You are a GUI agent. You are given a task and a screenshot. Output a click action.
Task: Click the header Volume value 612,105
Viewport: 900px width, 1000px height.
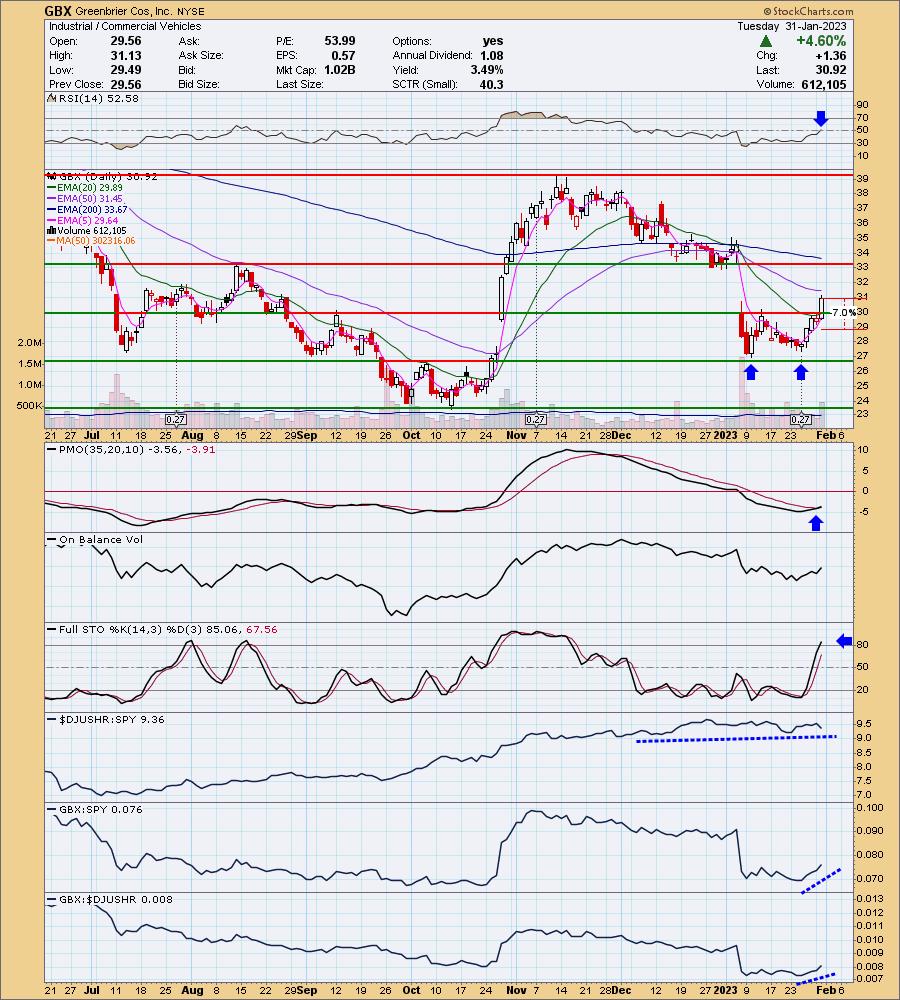(824, 84)
